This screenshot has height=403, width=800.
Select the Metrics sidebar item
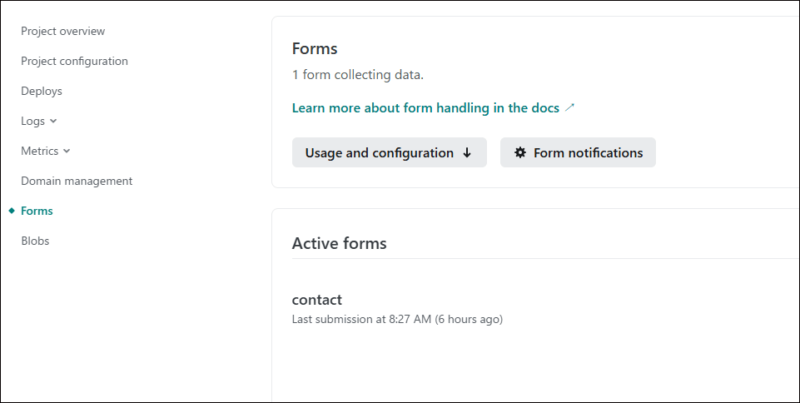[39, 151]
